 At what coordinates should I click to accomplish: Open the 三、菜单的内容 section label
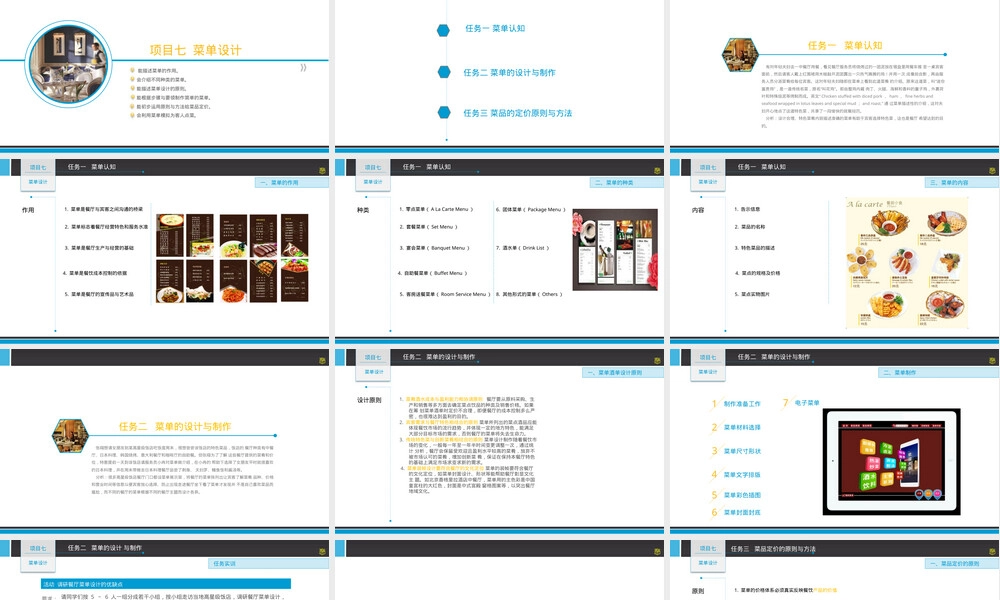click(961, 183)
